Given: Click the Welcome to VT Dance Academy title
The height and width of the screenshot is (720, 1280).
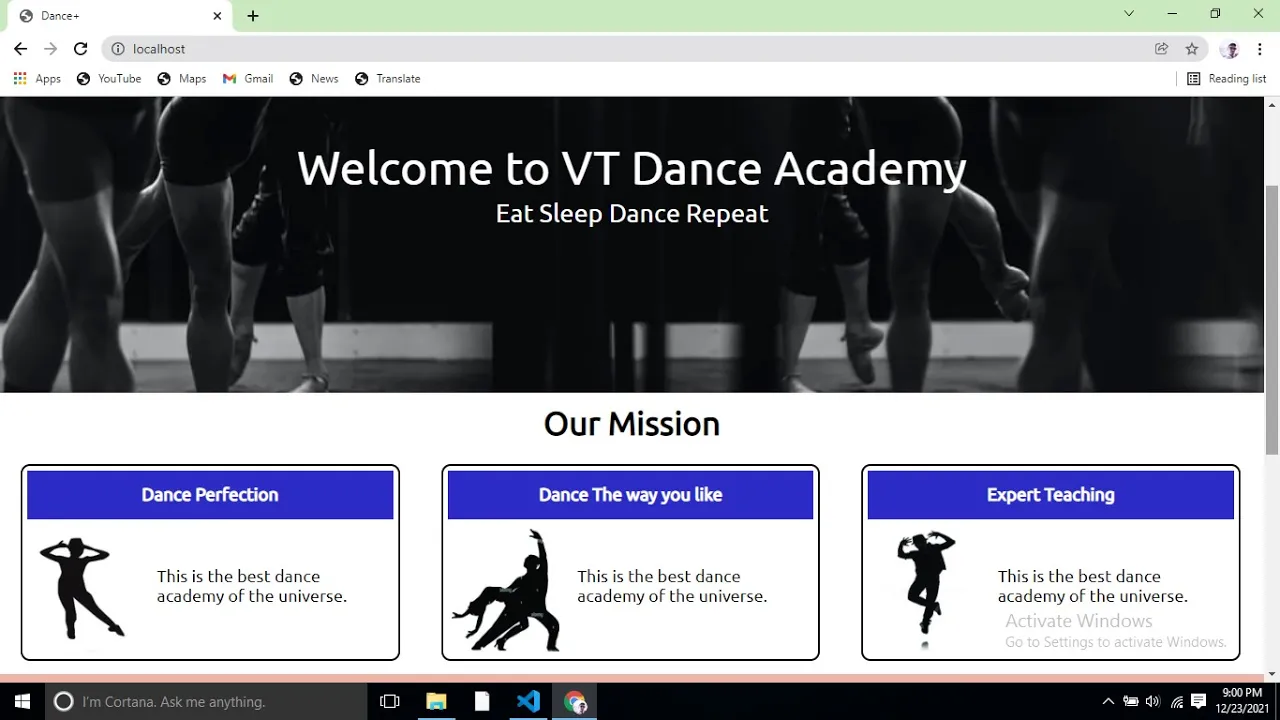Looking at the screenshot, I should pos(632,168).
